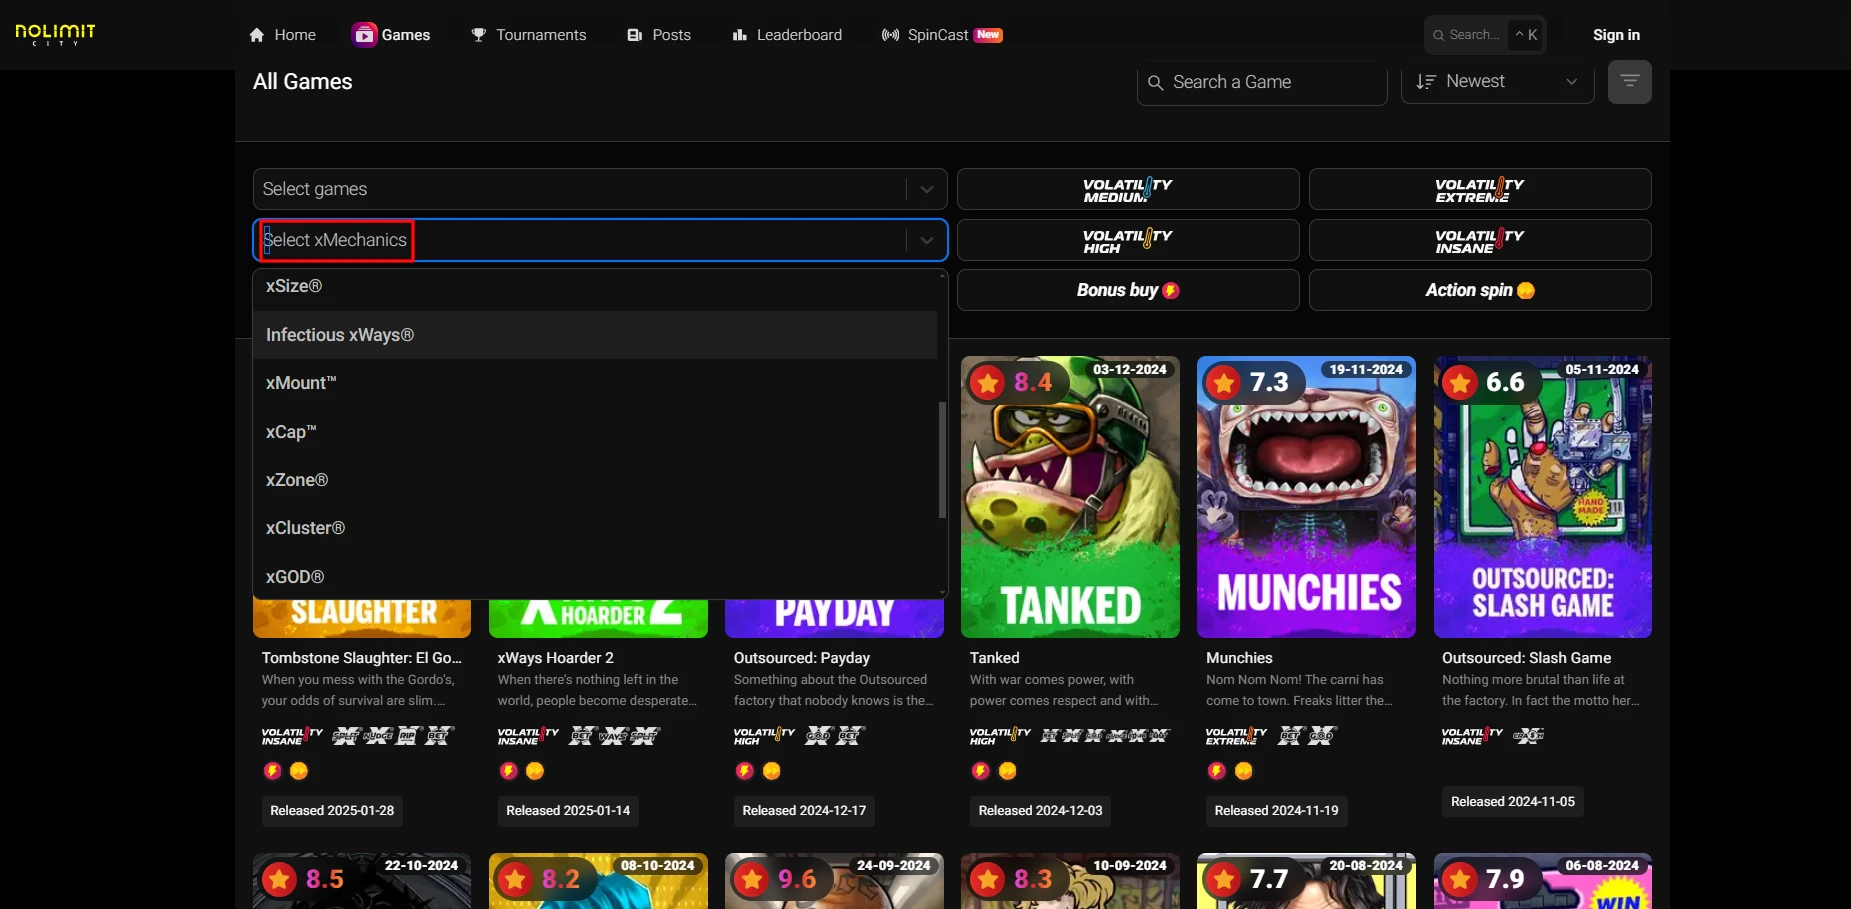
Task: Open Tanked title link
Action: 995,658
